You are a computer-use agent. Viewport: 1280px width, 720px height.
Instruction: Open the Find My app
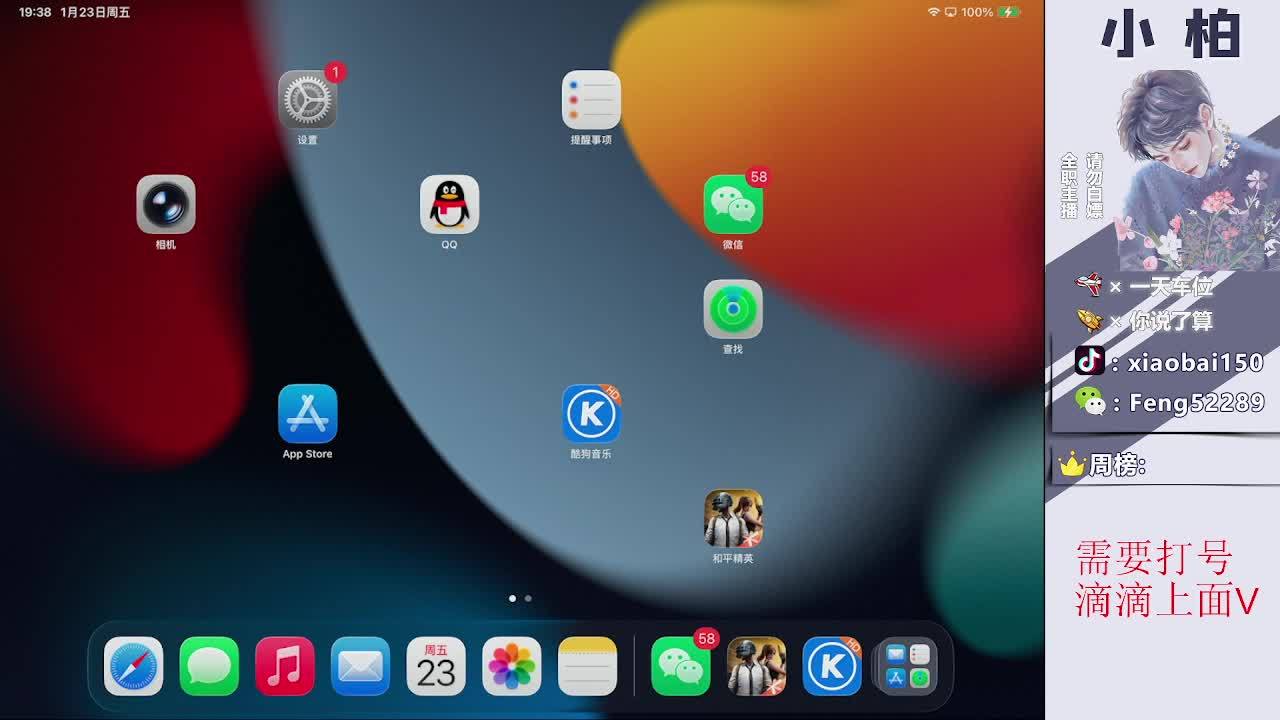pos(733,310)
